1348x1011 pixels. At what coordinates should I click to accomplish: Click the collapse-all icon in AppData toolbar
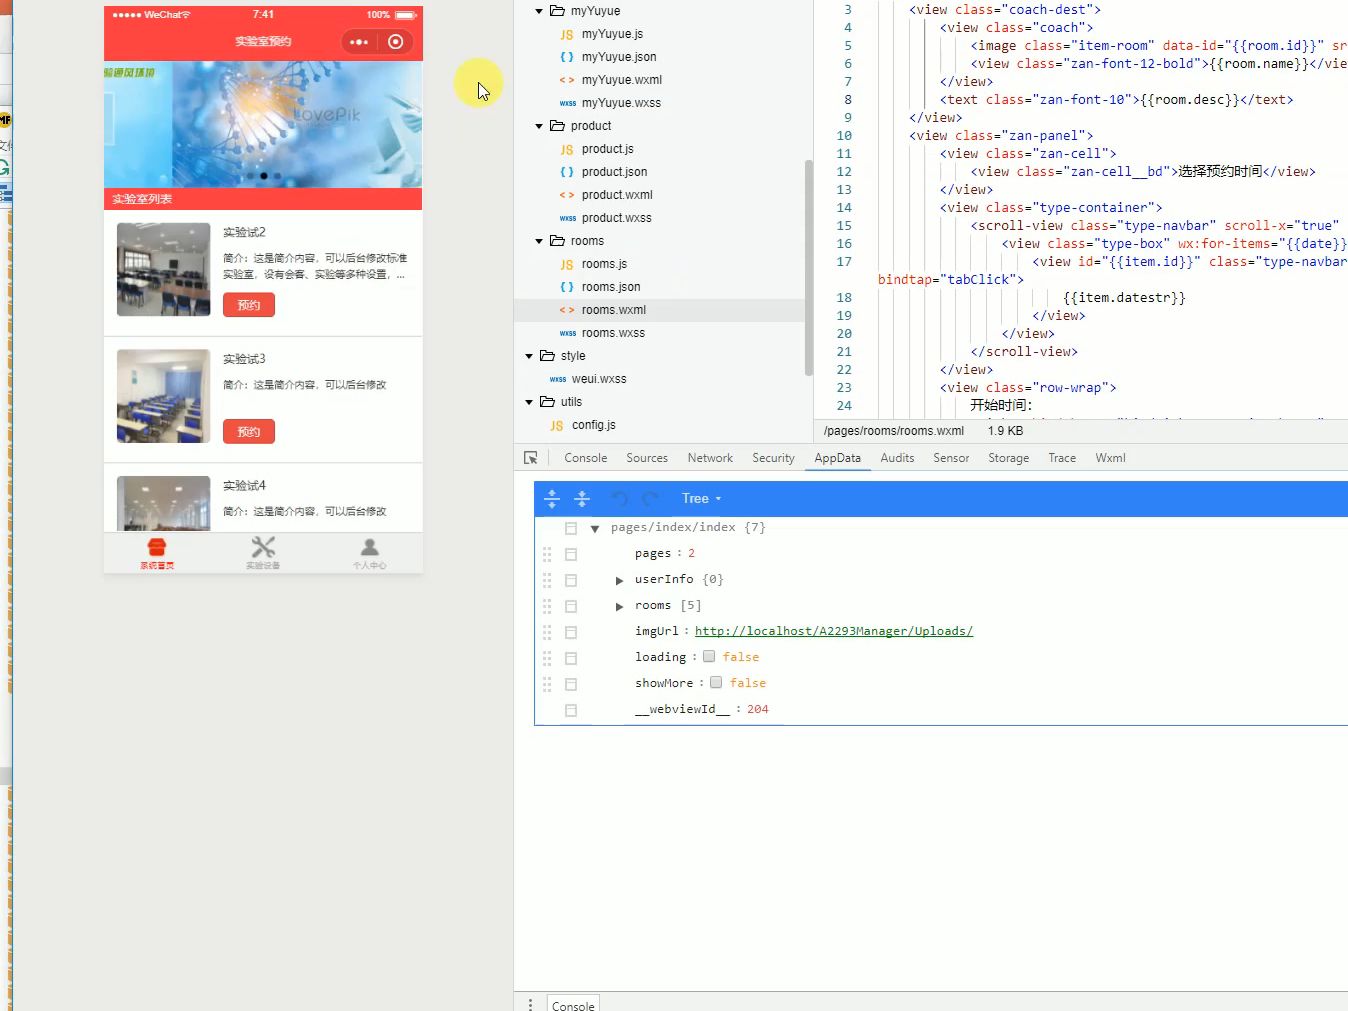click(x=583, y=498)
